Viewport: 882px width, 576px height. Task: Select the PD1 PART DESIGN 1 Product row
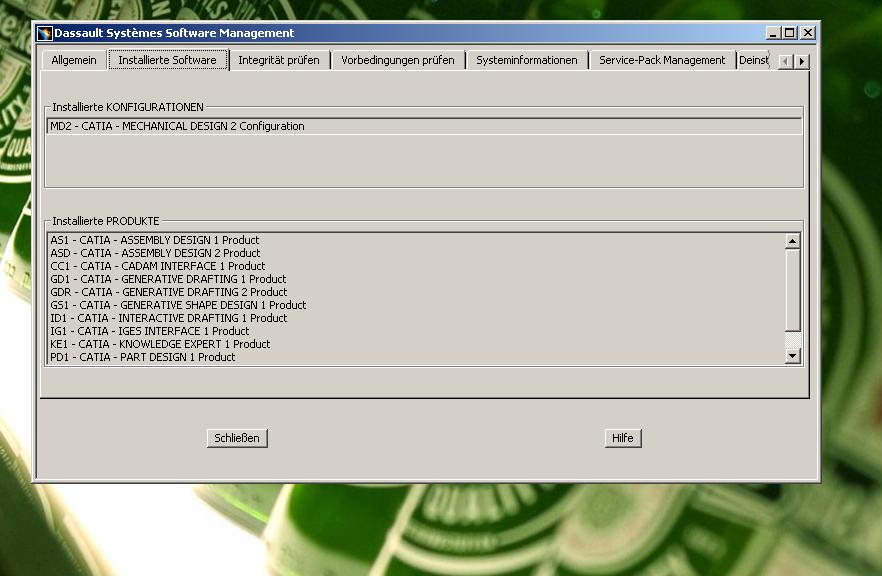[x=416, y=357]
